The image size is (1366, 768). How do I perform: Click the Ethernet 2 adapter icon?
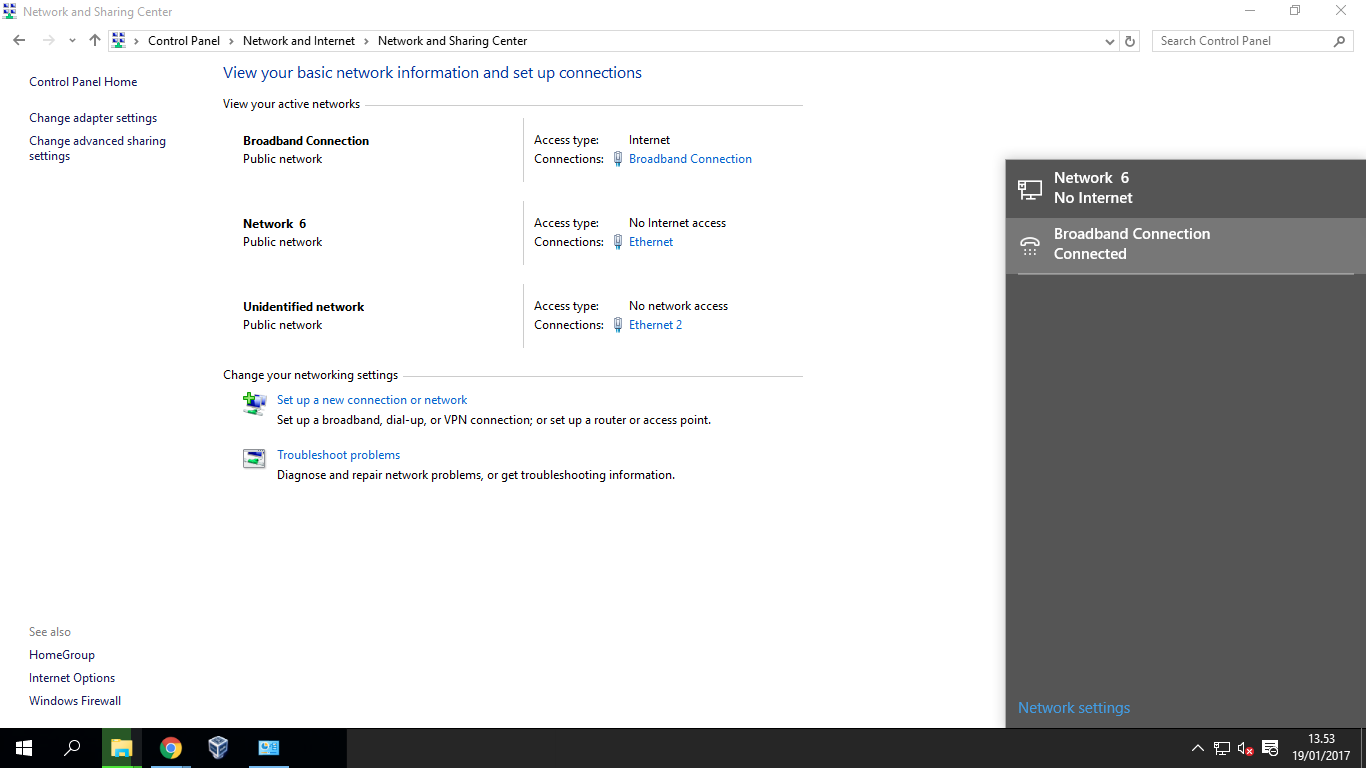618,325
